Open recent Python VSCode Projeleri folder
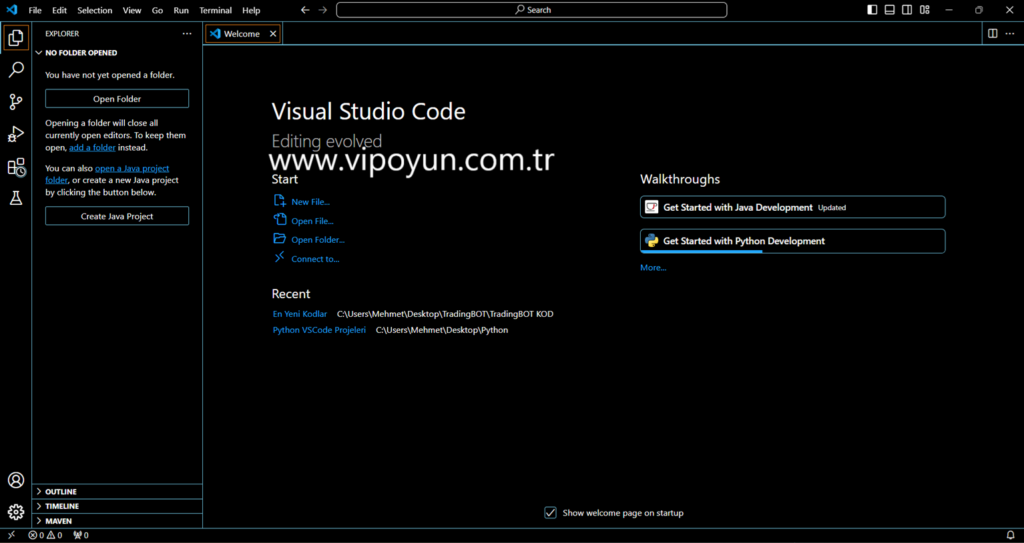Viewport: 1024px width, 543px height. click(319, 330)
